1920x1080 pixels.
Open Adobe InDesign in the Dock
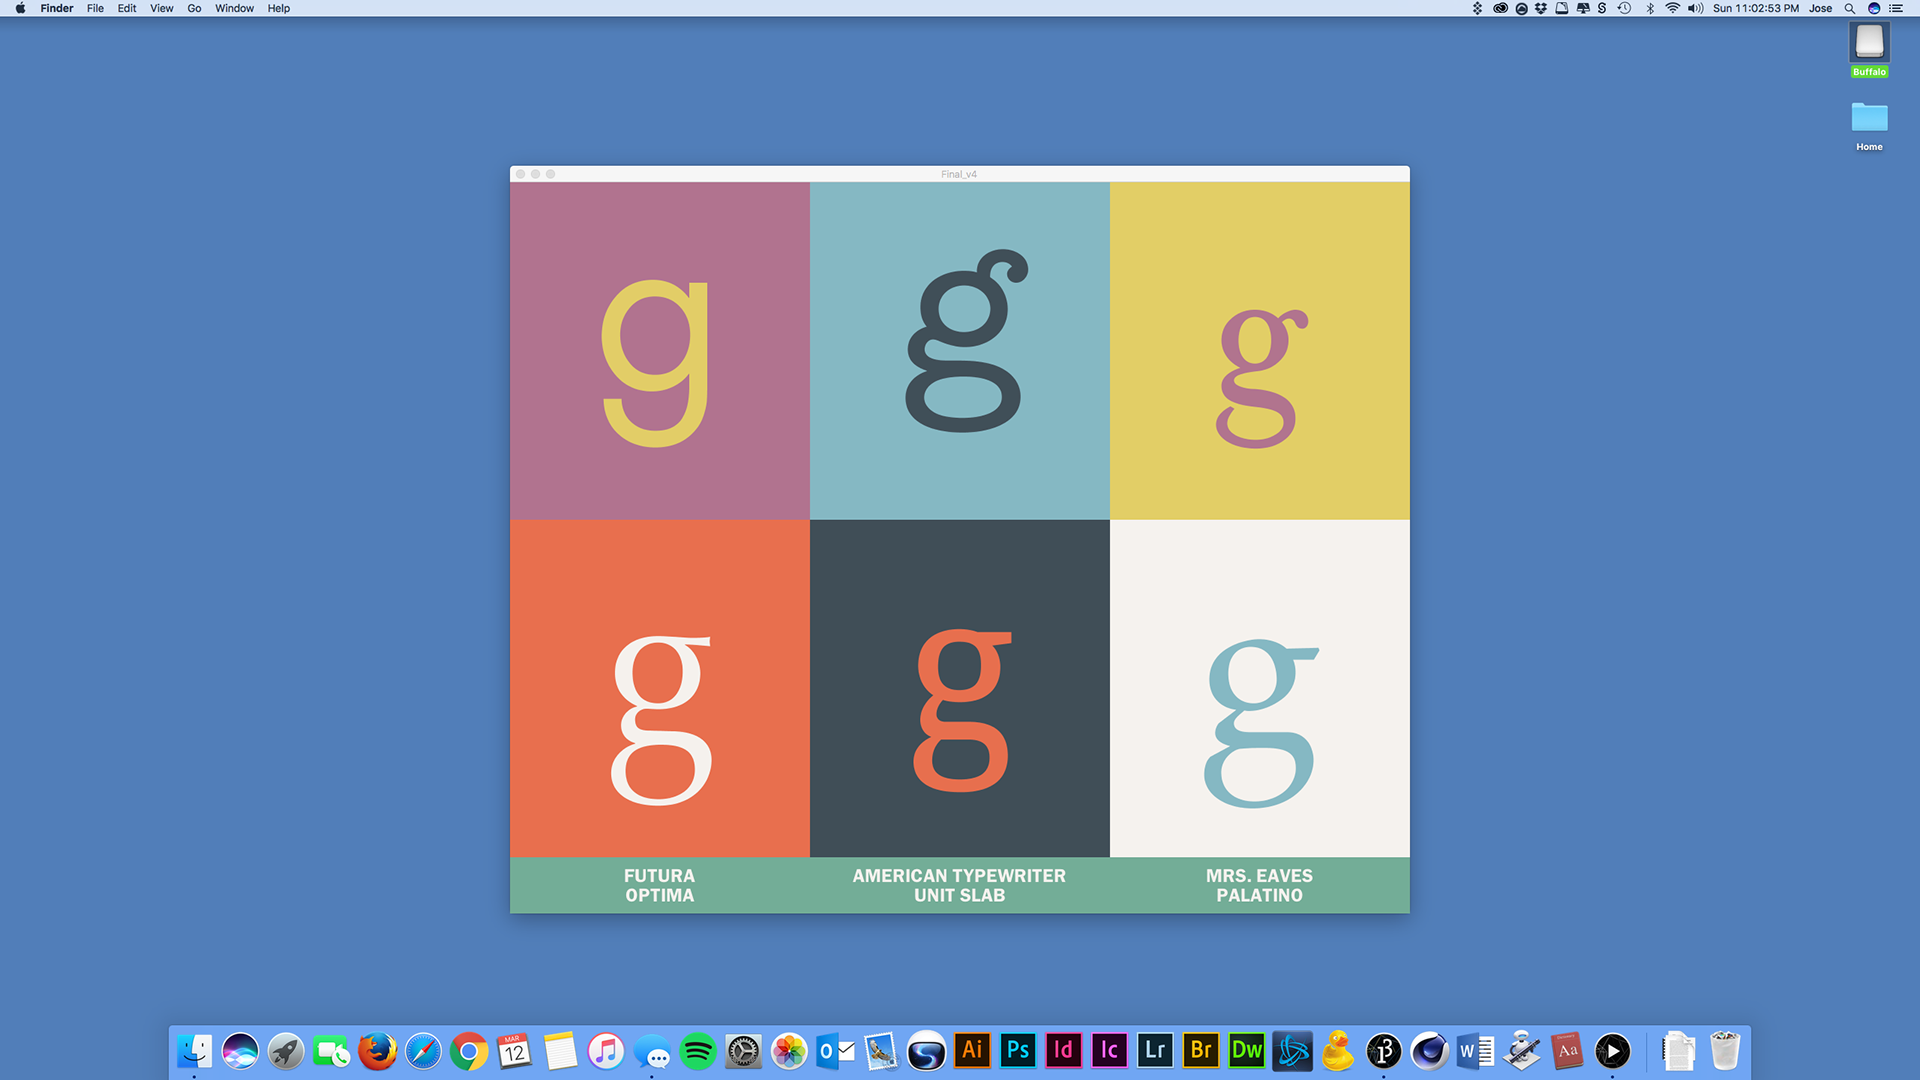[x=1064, y=1051]
